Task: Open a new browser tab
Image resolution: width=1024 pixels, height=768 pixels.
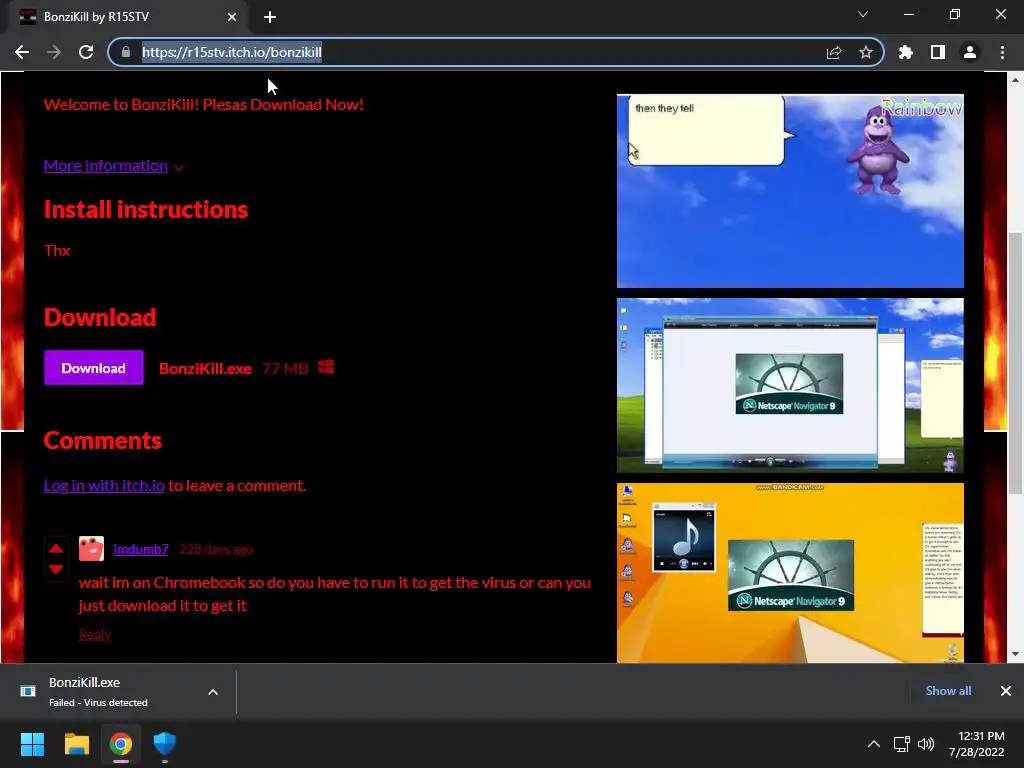Action: [x=270, y=17]
